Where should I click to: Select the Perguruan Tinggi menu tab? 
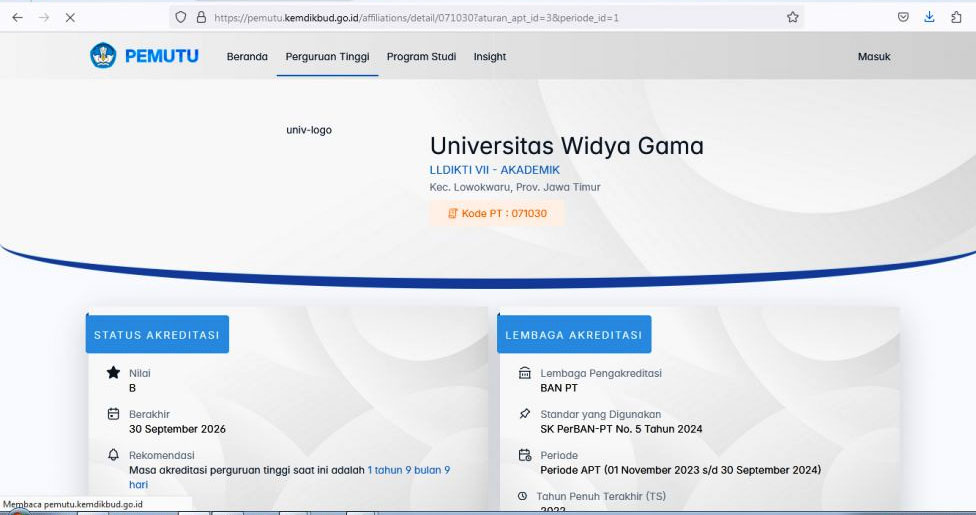coord(327,57)
